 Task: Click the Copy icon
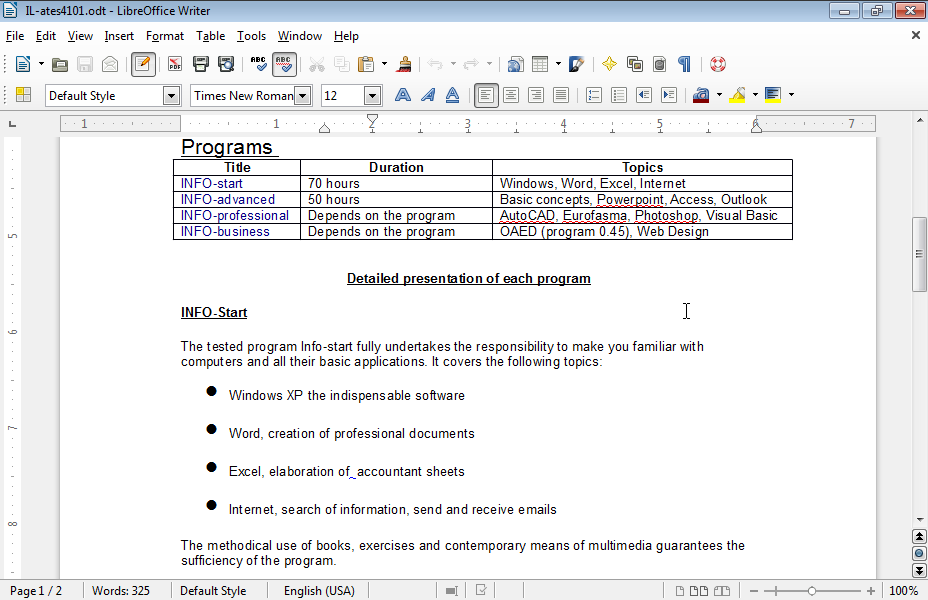click(341, 64)
